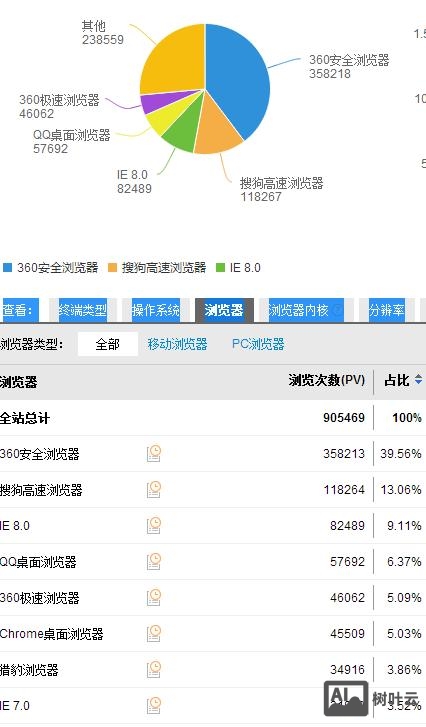
Task: Click 360安全浏览器 in the table
Action: (39, 453)
